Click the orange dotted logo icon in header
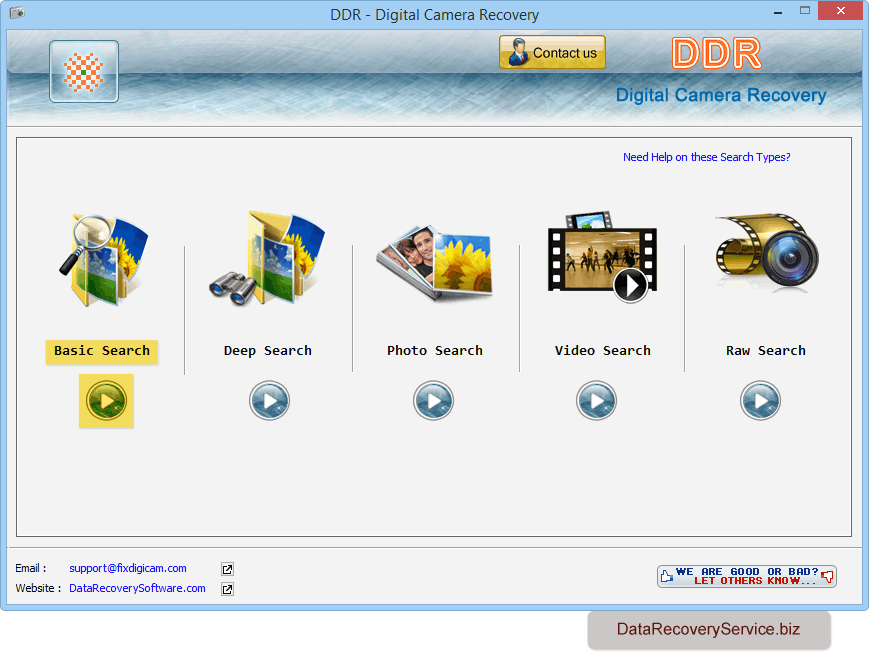The image size is (869, 652). click(84, 72)
